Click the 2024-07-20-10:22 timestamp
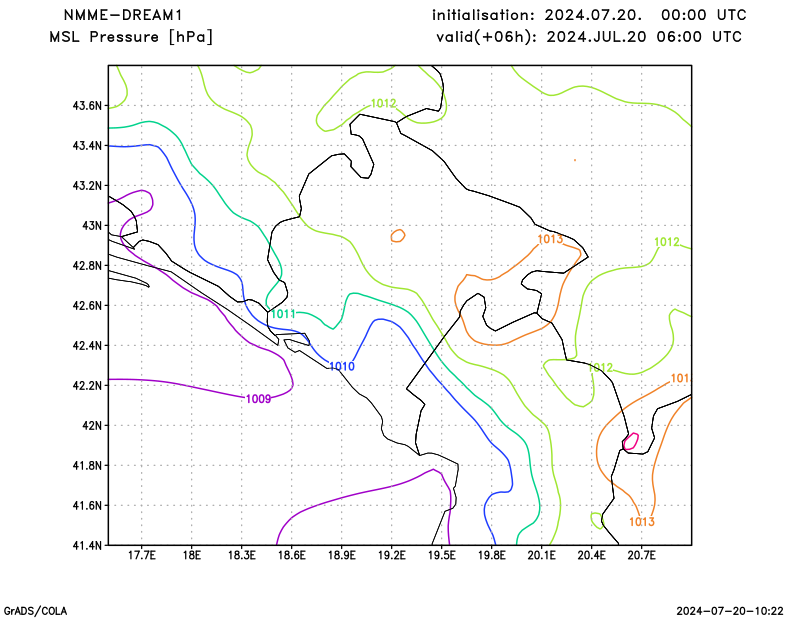This screenshot has height=618, width=800. [730, 611]
